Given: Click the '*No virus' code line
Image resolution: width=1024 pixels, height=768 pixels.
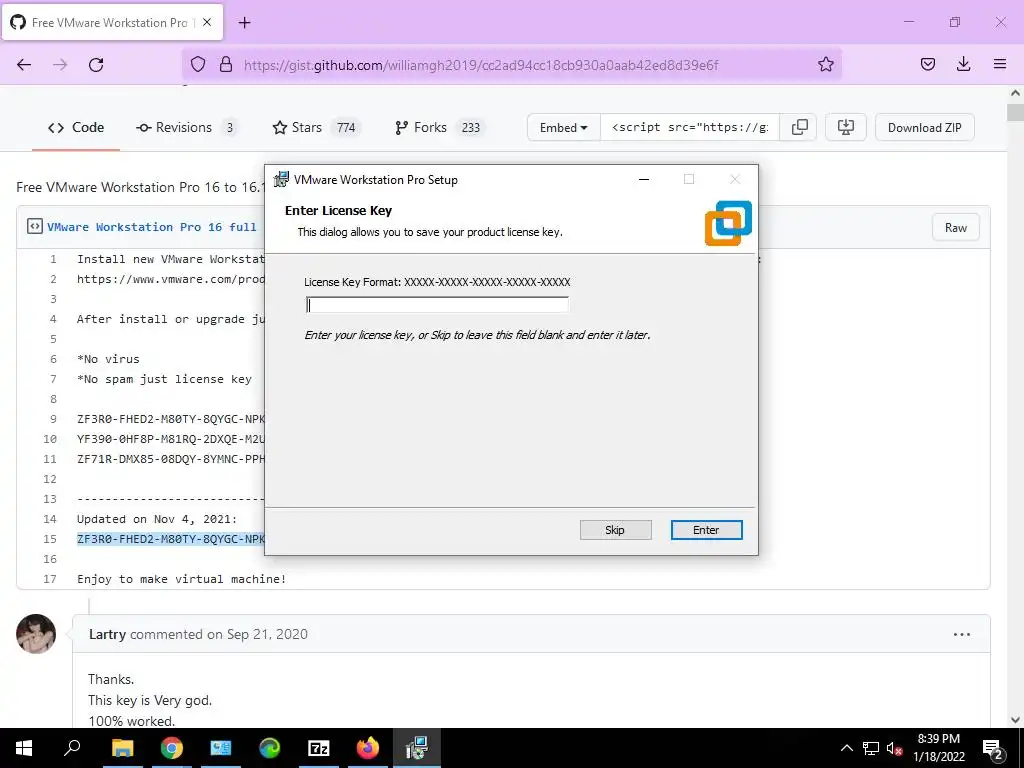Looking at the screenshot, I should (x=108, y=359).
